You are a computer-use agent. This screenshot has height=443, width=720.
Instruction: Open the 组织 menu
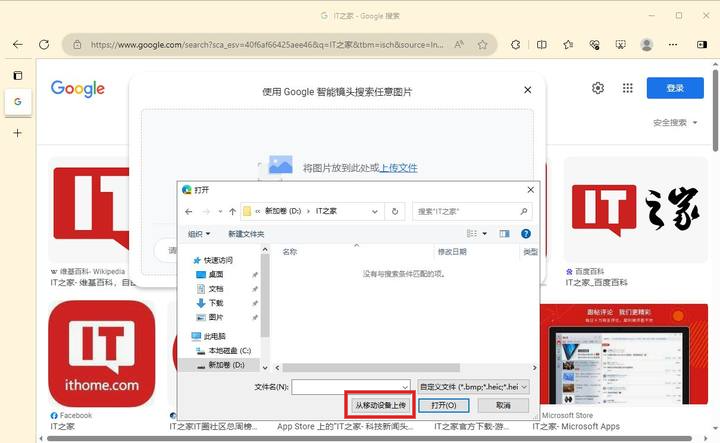[x=199, y=234]
